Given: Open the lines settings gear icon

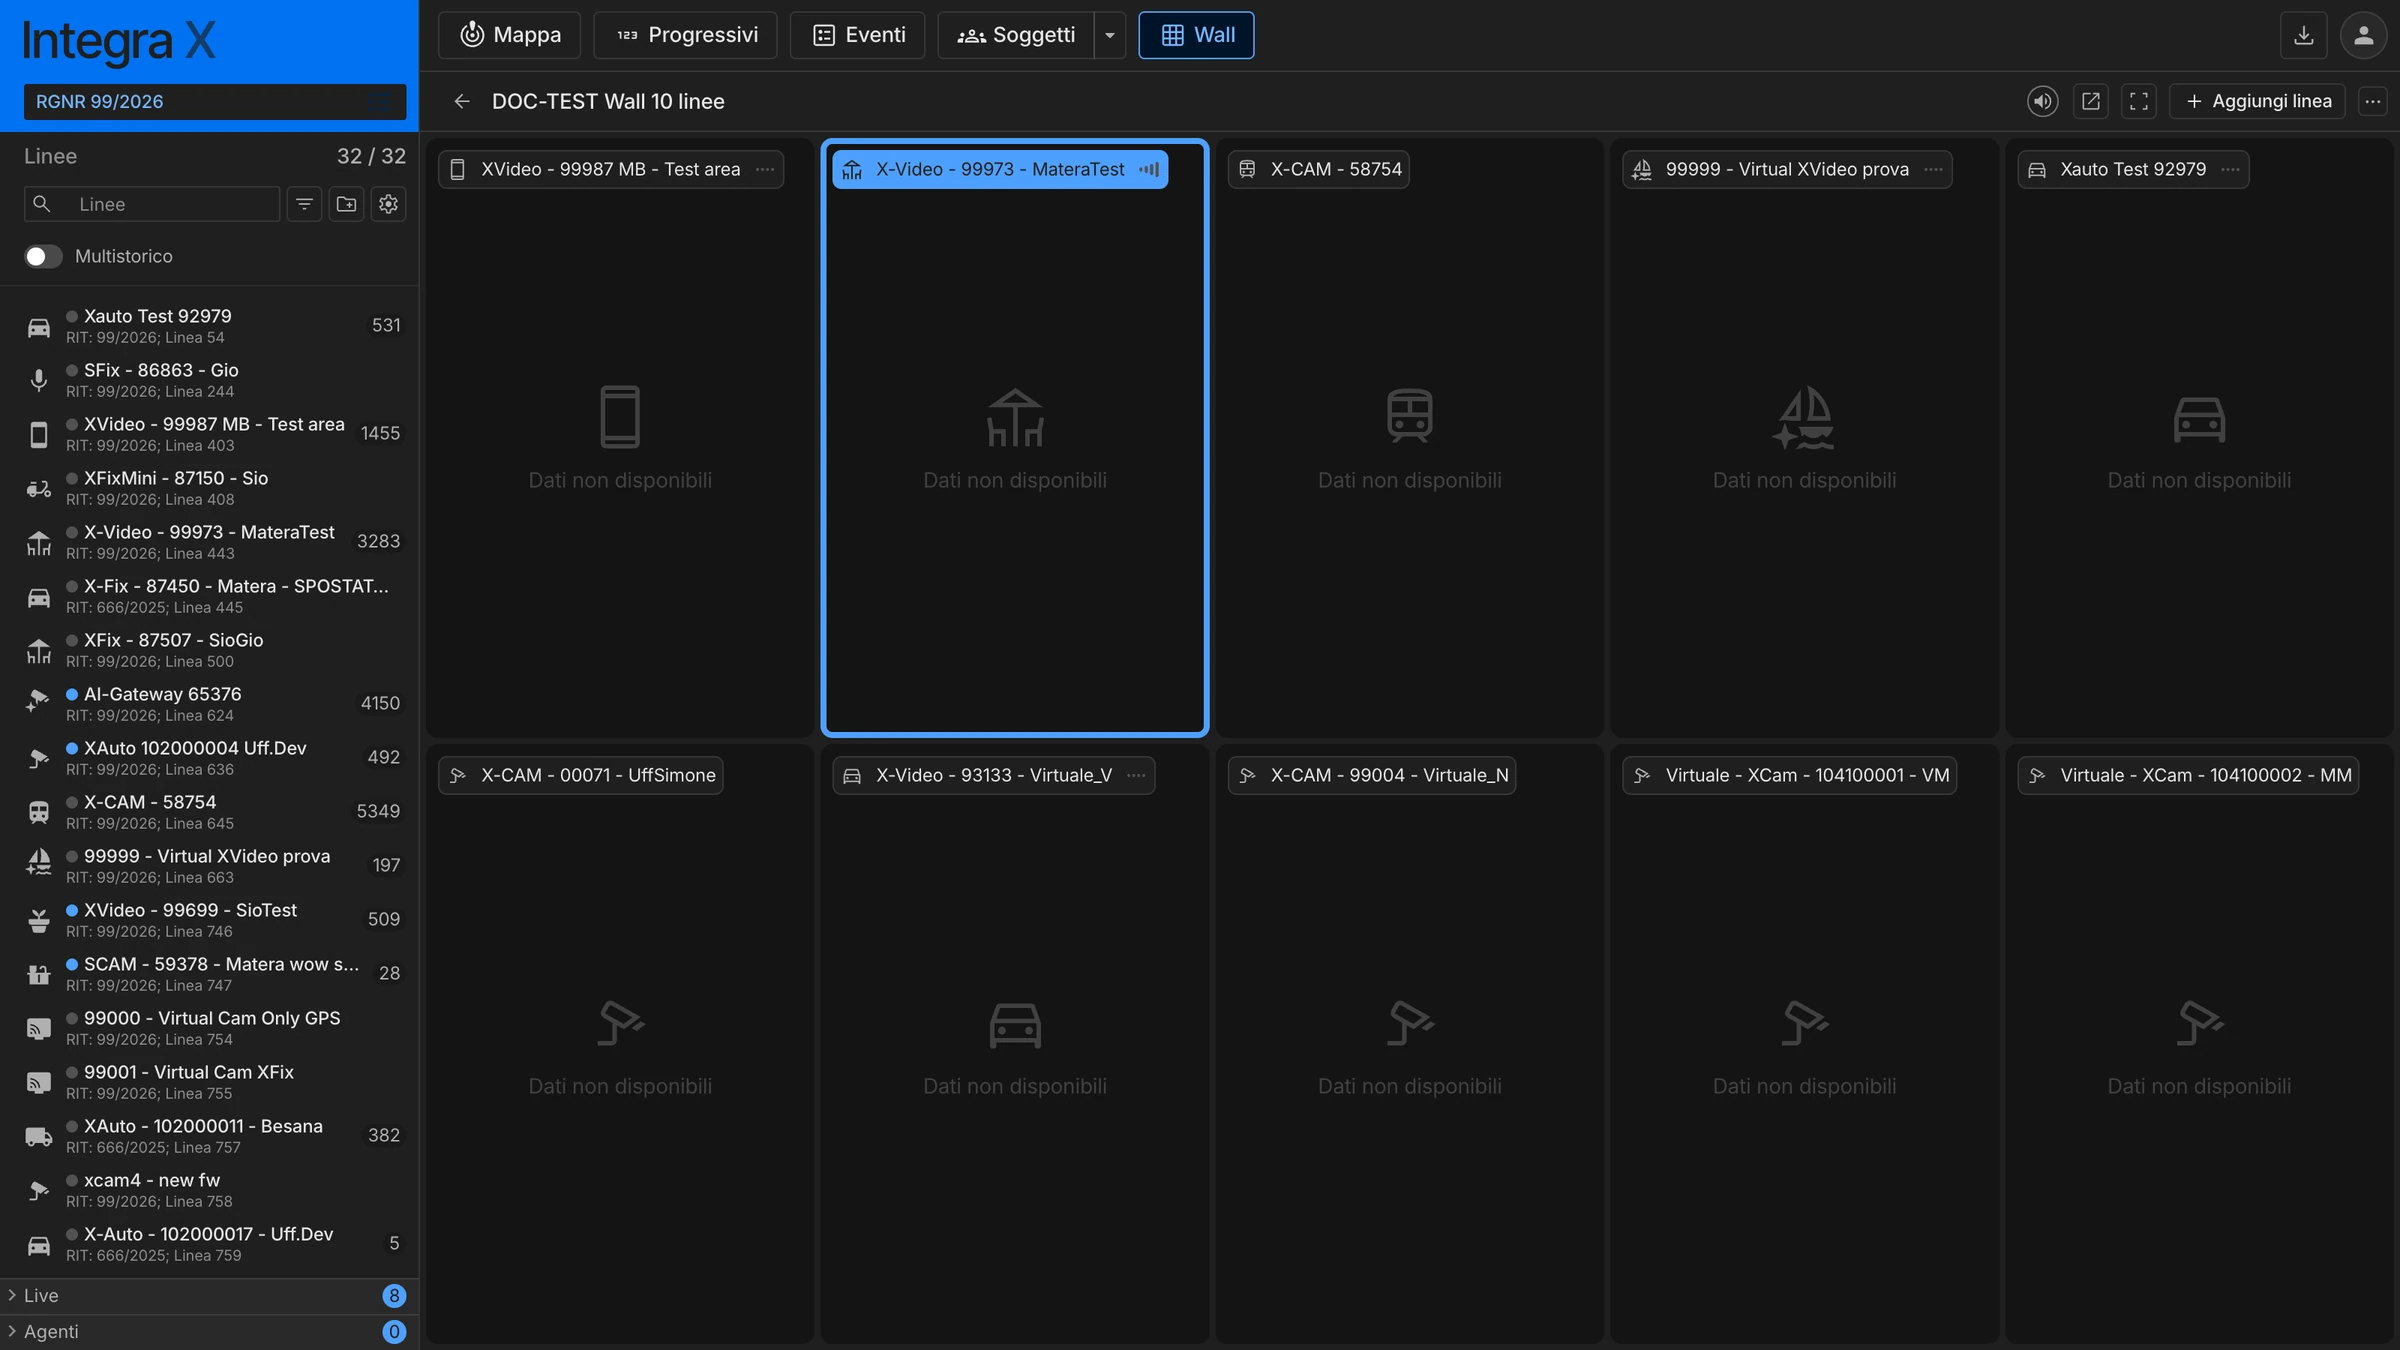Looking at the screenshot, I should click(388, 204).
